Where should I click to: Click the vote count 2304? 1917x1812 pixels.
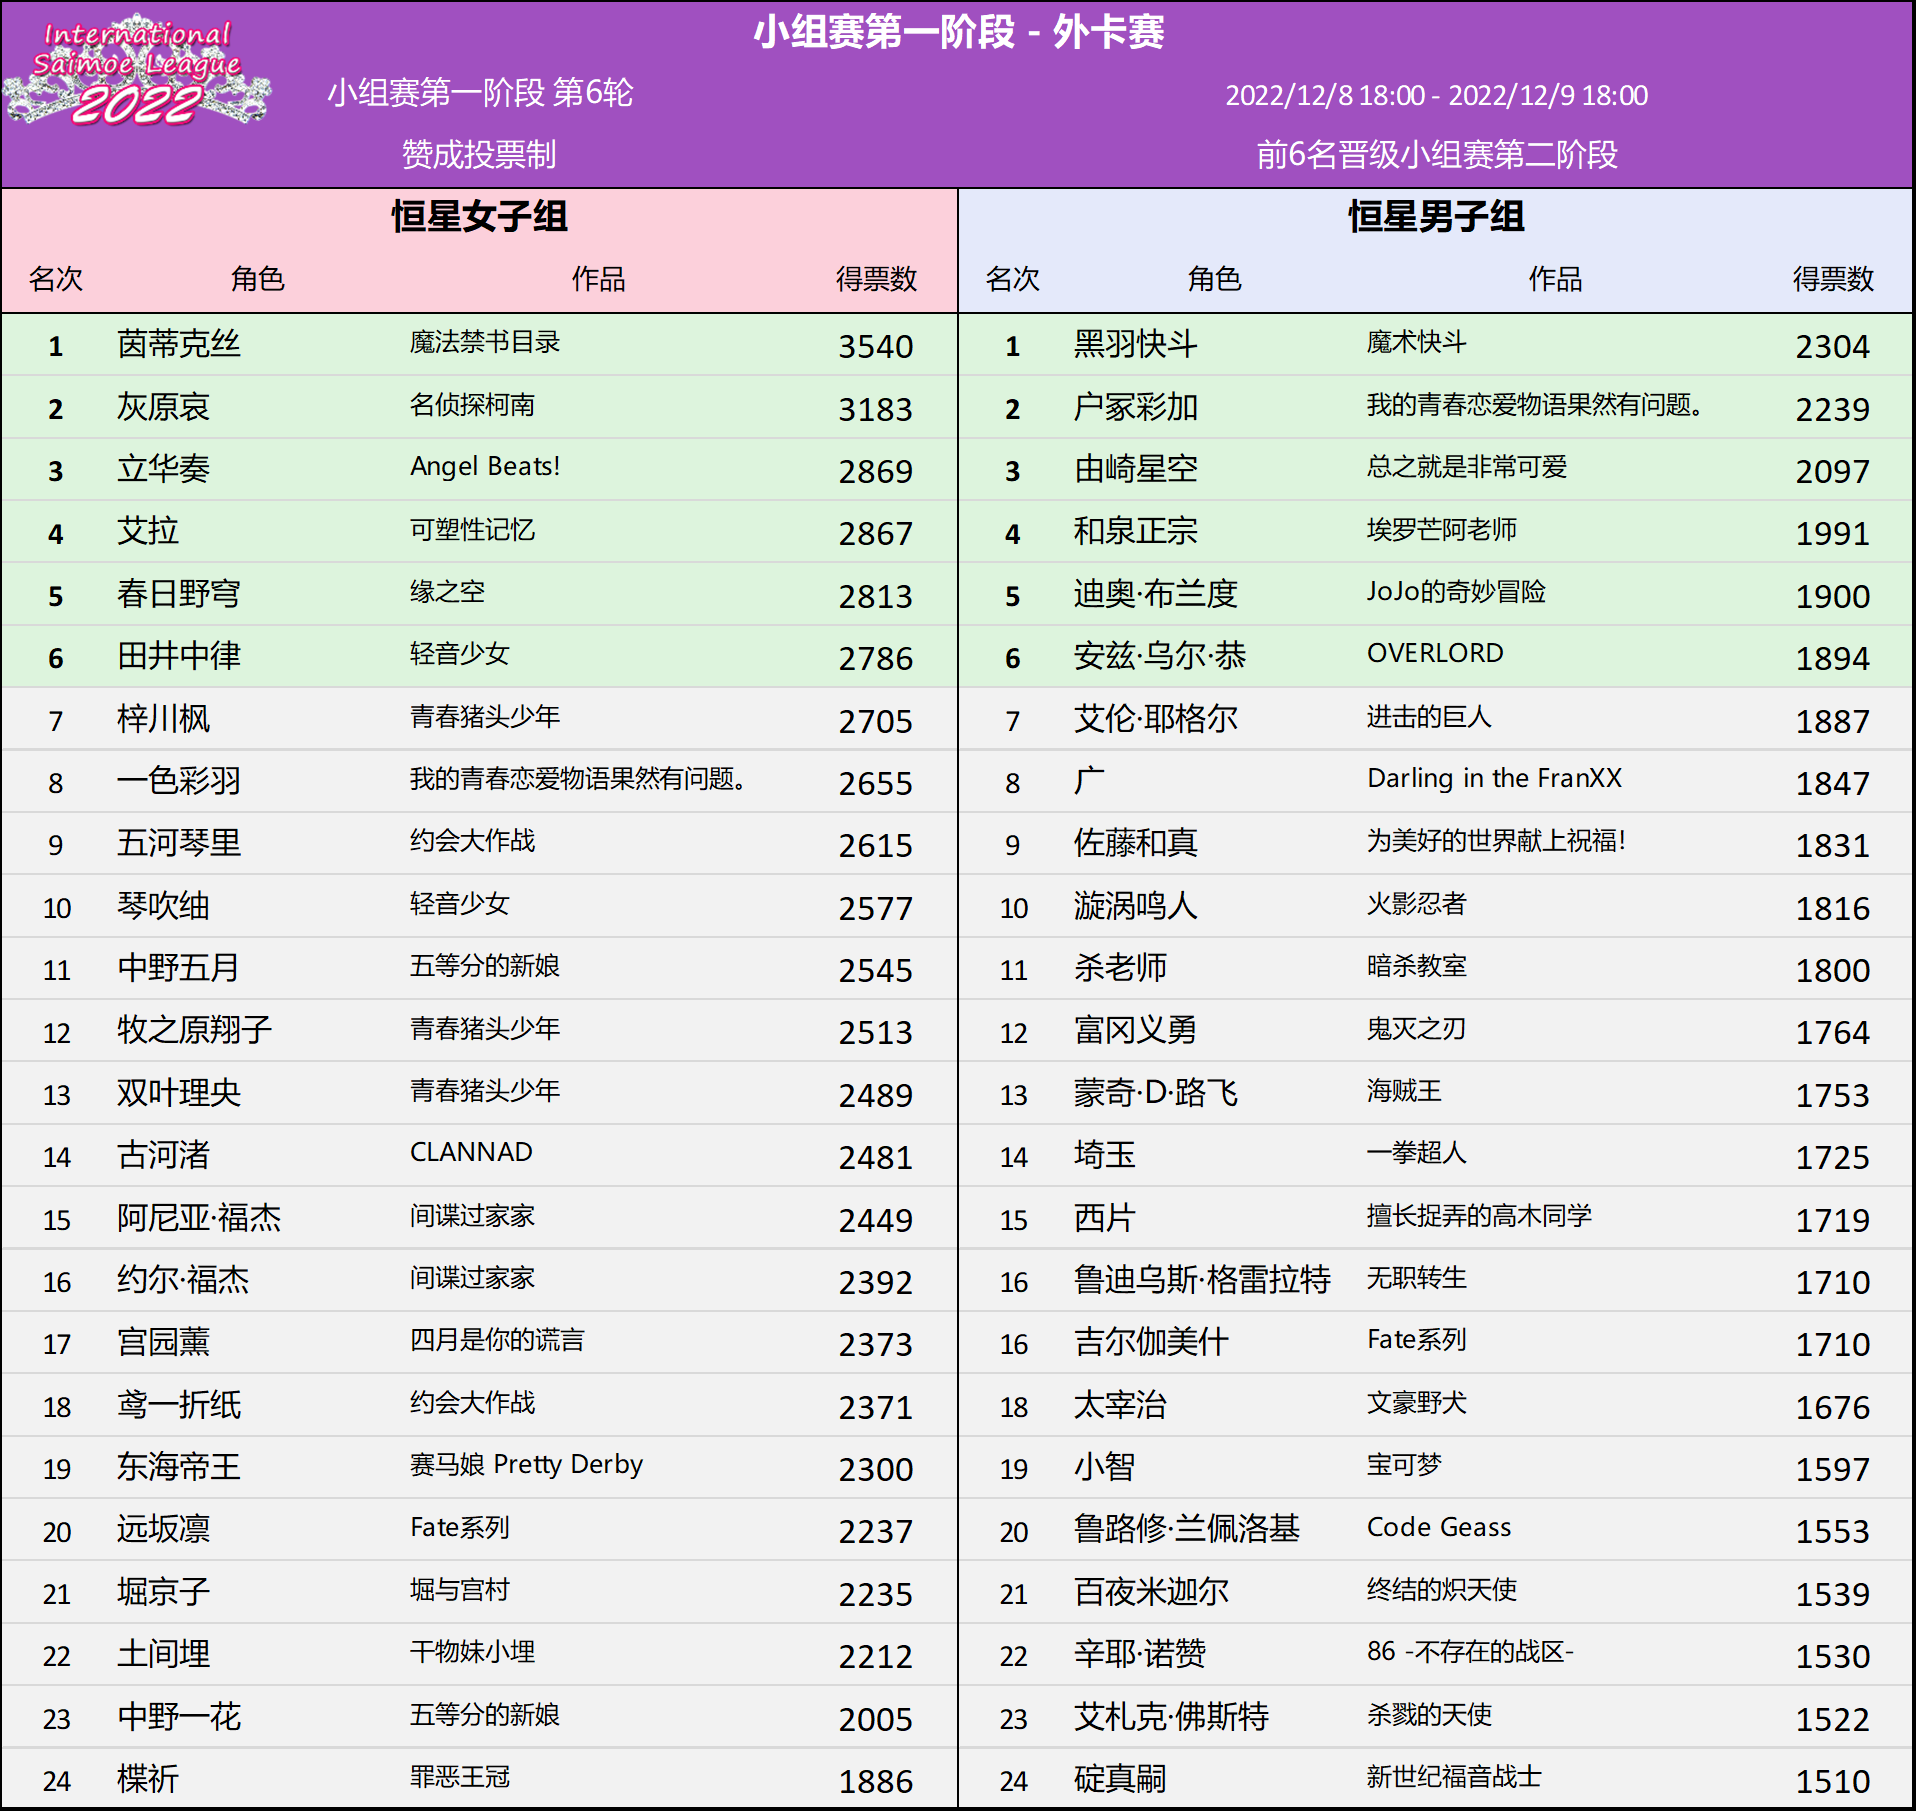click(x=1833, y=347)
